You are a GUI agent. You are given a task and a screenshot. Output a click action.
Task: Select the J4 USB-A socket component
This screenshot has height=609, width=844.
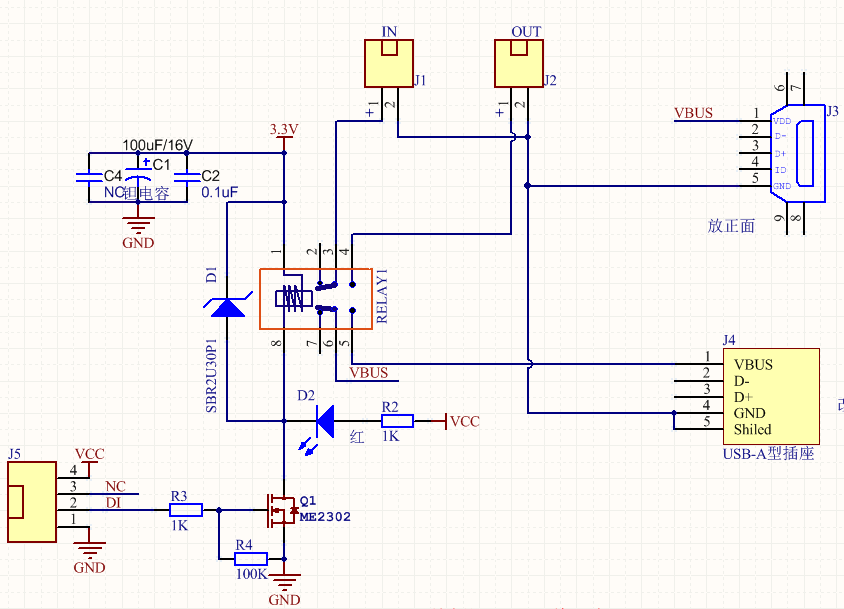coord(770,397)
